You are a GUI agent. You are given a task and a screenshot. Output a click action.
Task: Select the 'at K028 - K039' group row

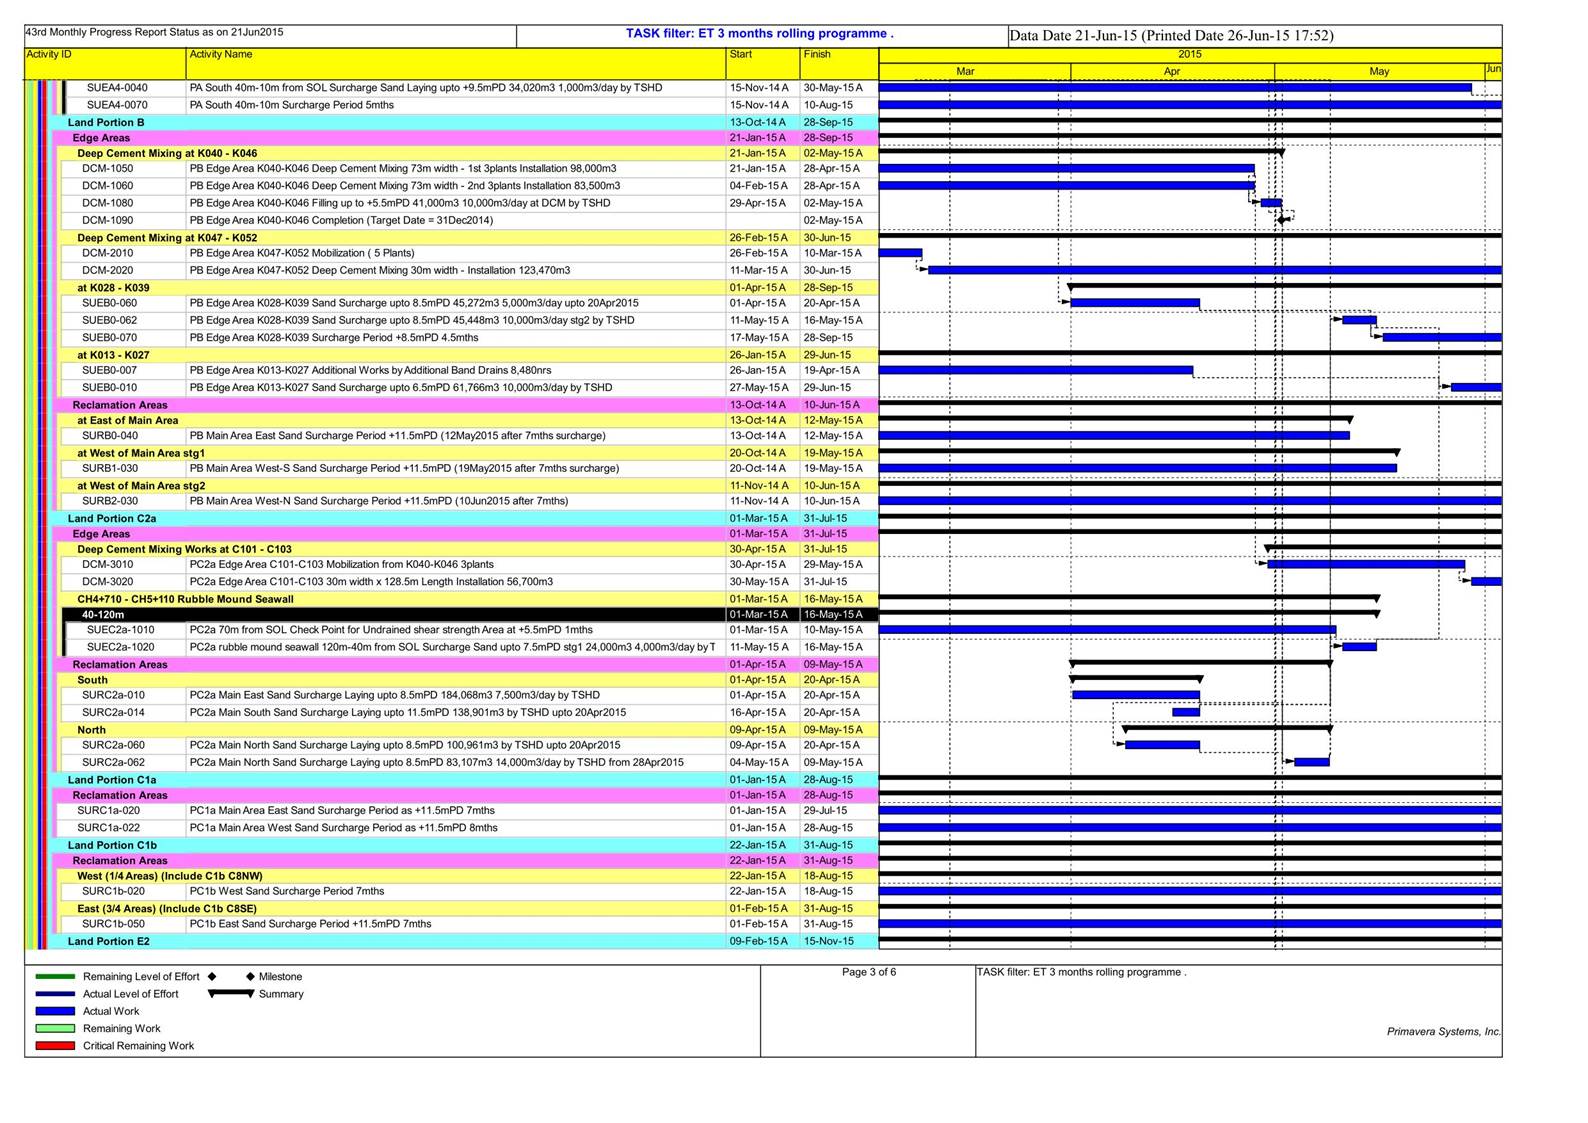point(469,287)
